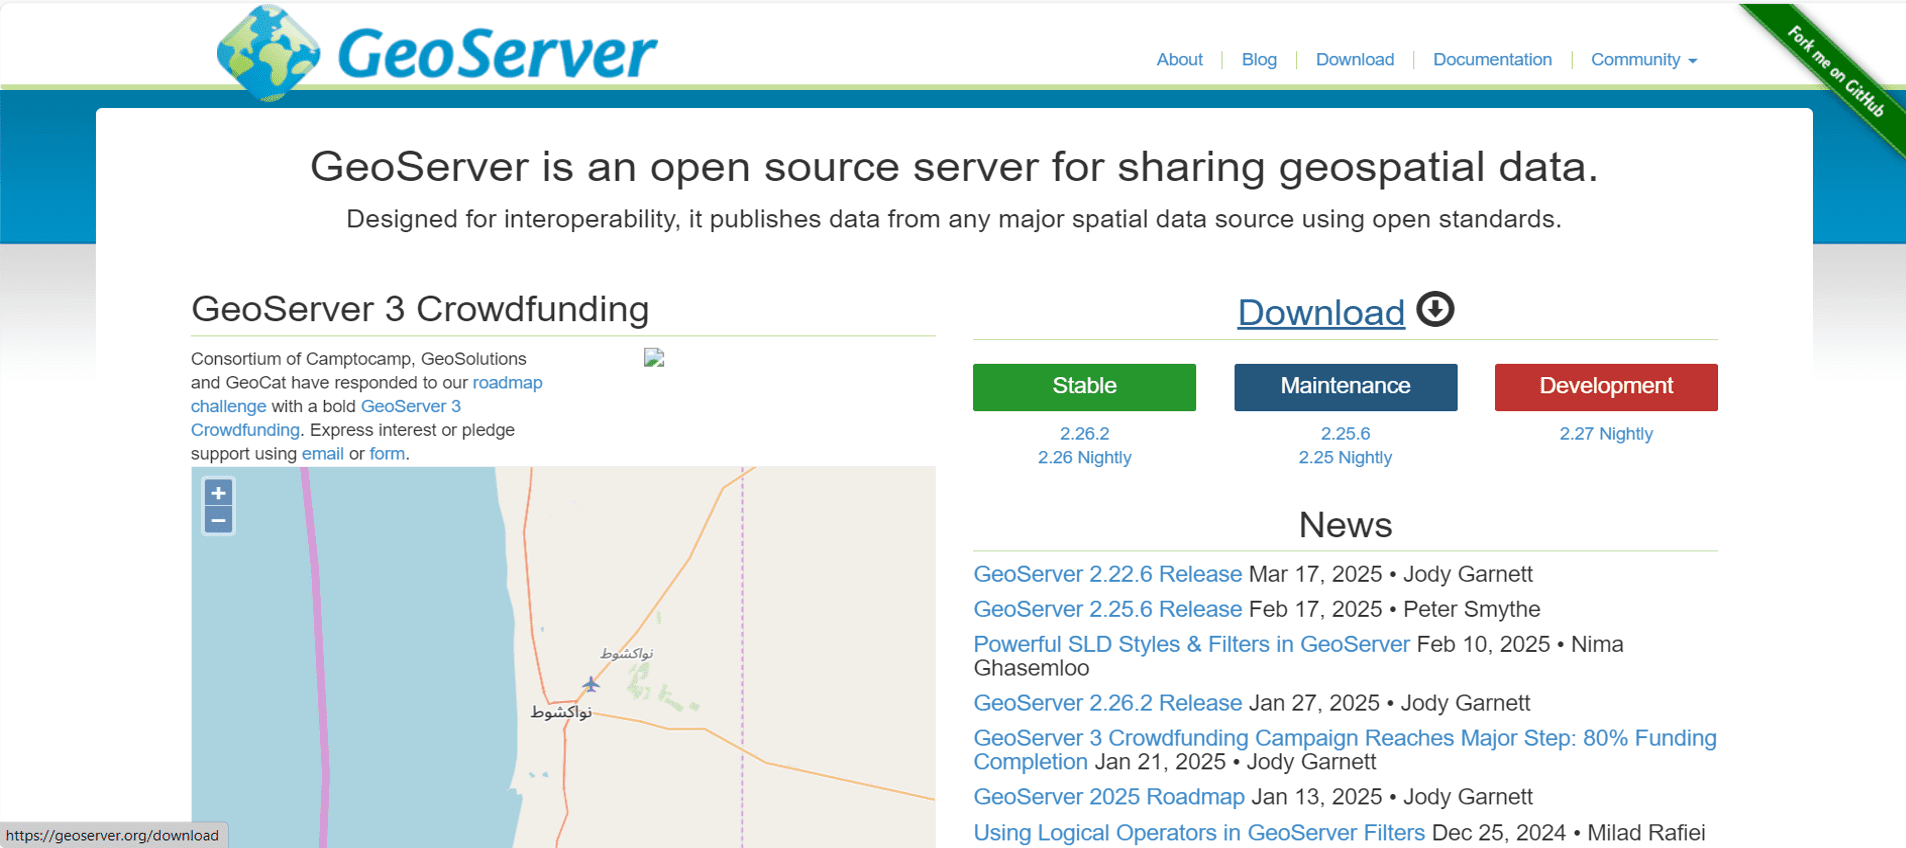1906x848 pixels.
Task: Click the Development release button
Action: 1606,387
